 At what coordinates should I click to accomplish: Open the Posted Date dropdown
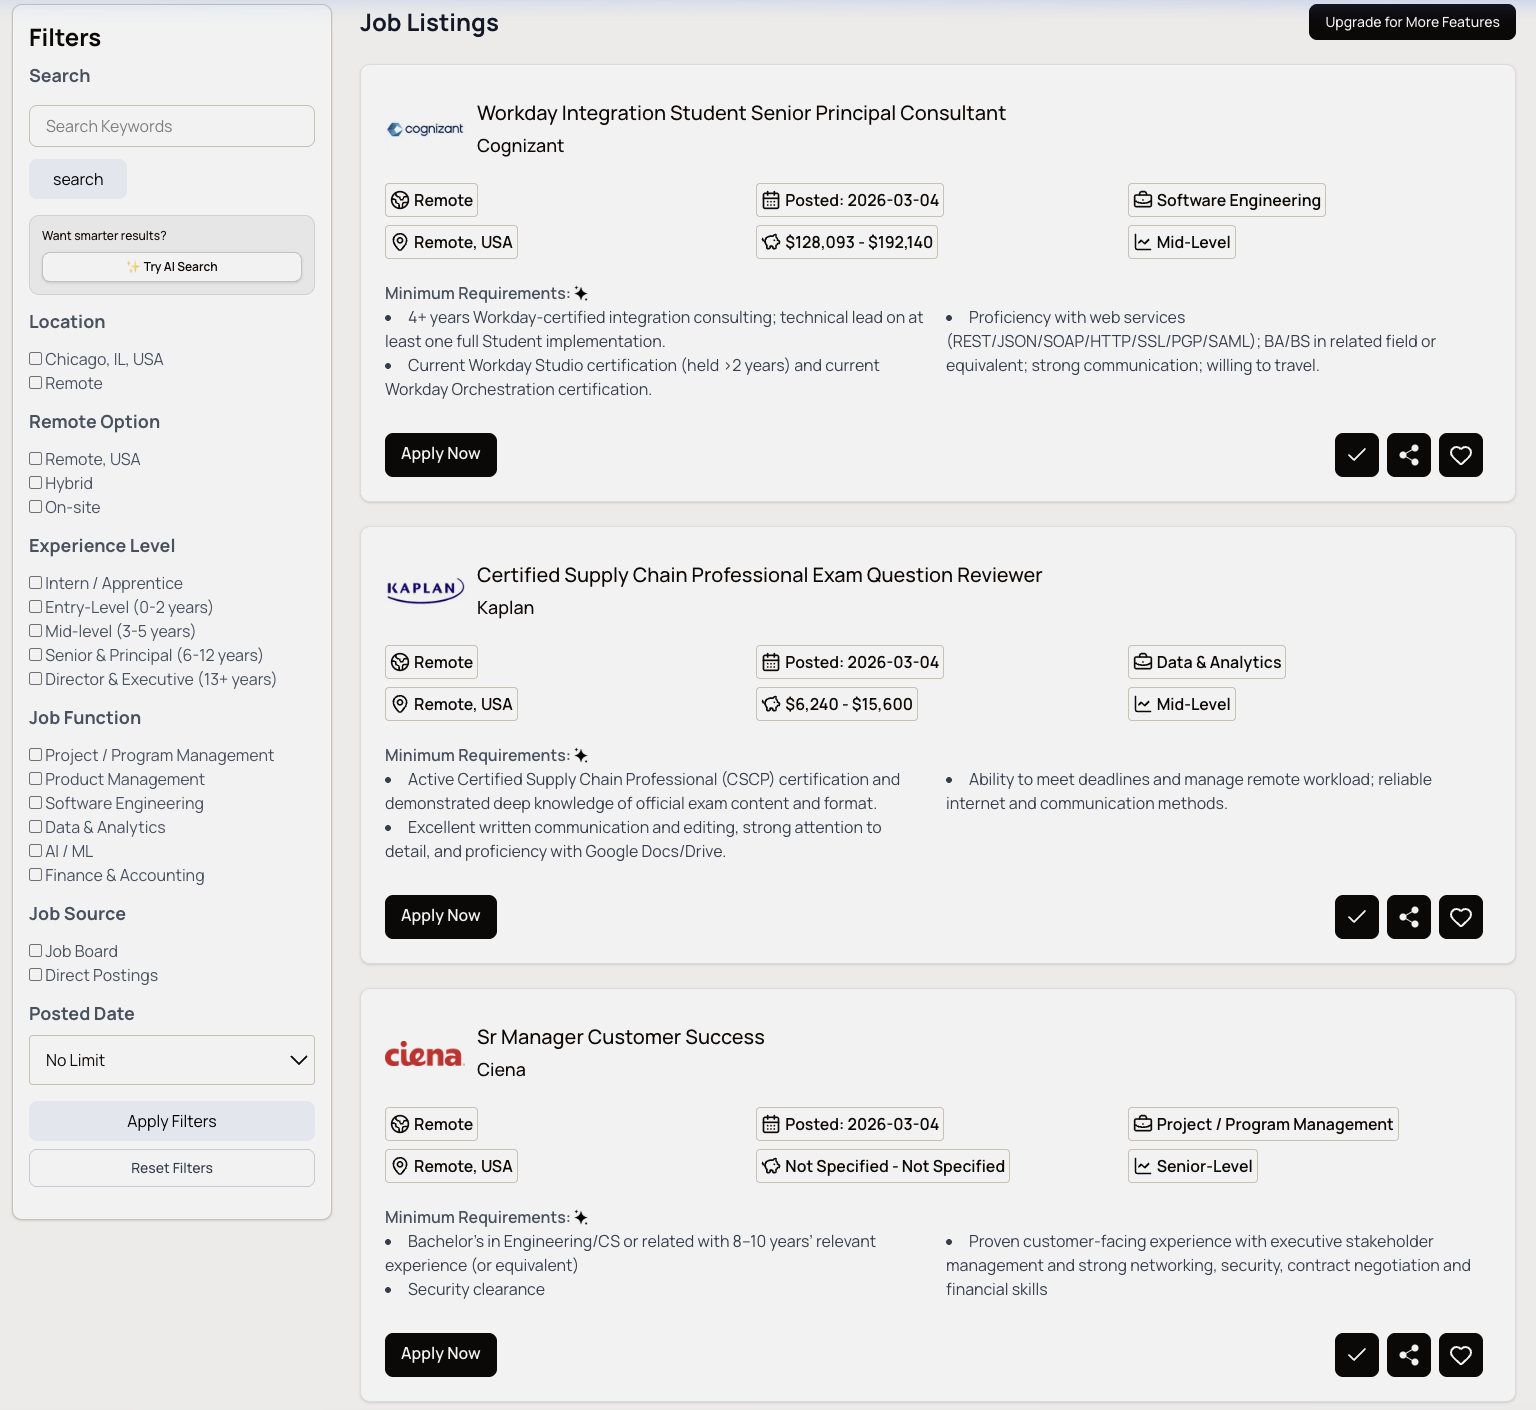171,1060
